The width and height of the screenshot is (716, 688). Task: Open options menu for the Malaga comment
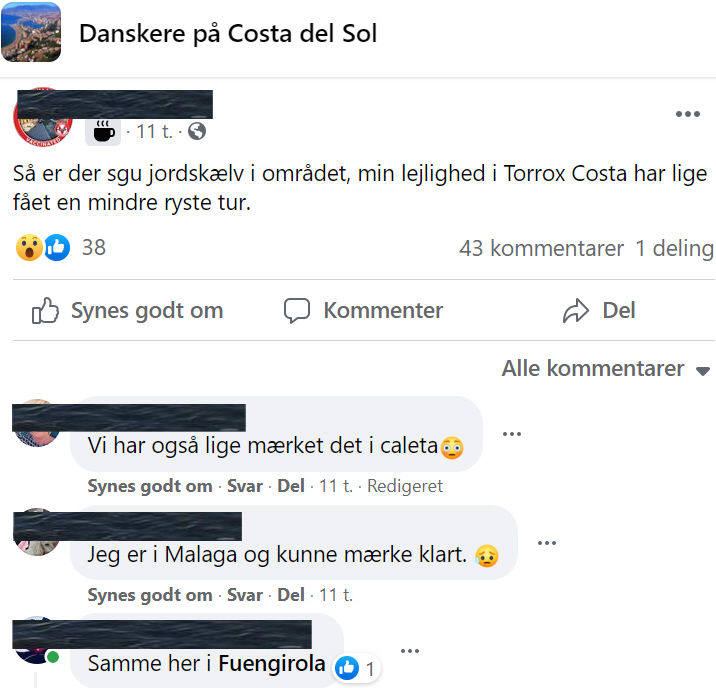coord(546,543)
